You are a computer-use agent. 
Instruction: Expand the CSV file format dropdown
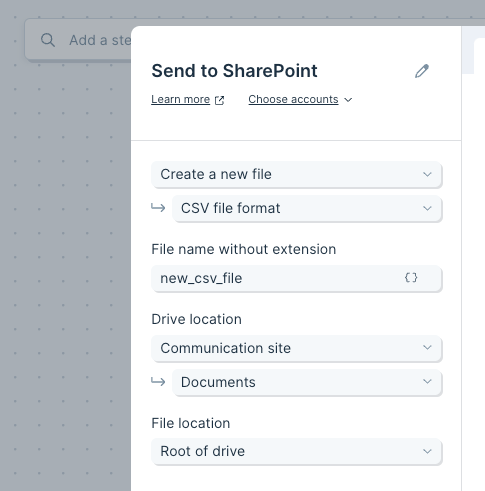(x=307, y=208)
